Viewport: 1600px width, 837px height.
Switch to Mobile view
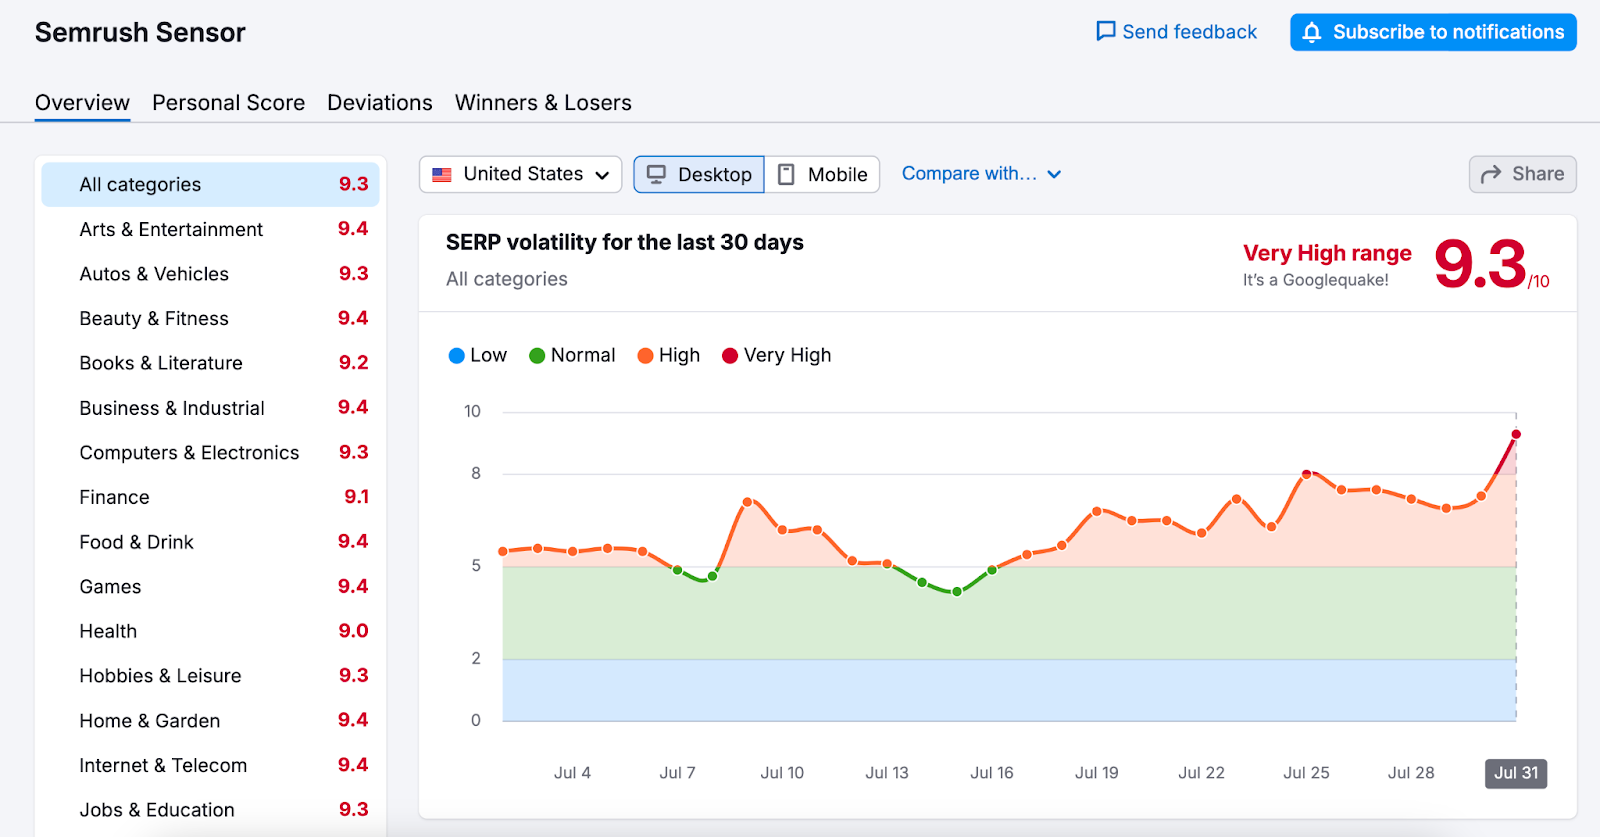tap(822, 174)
